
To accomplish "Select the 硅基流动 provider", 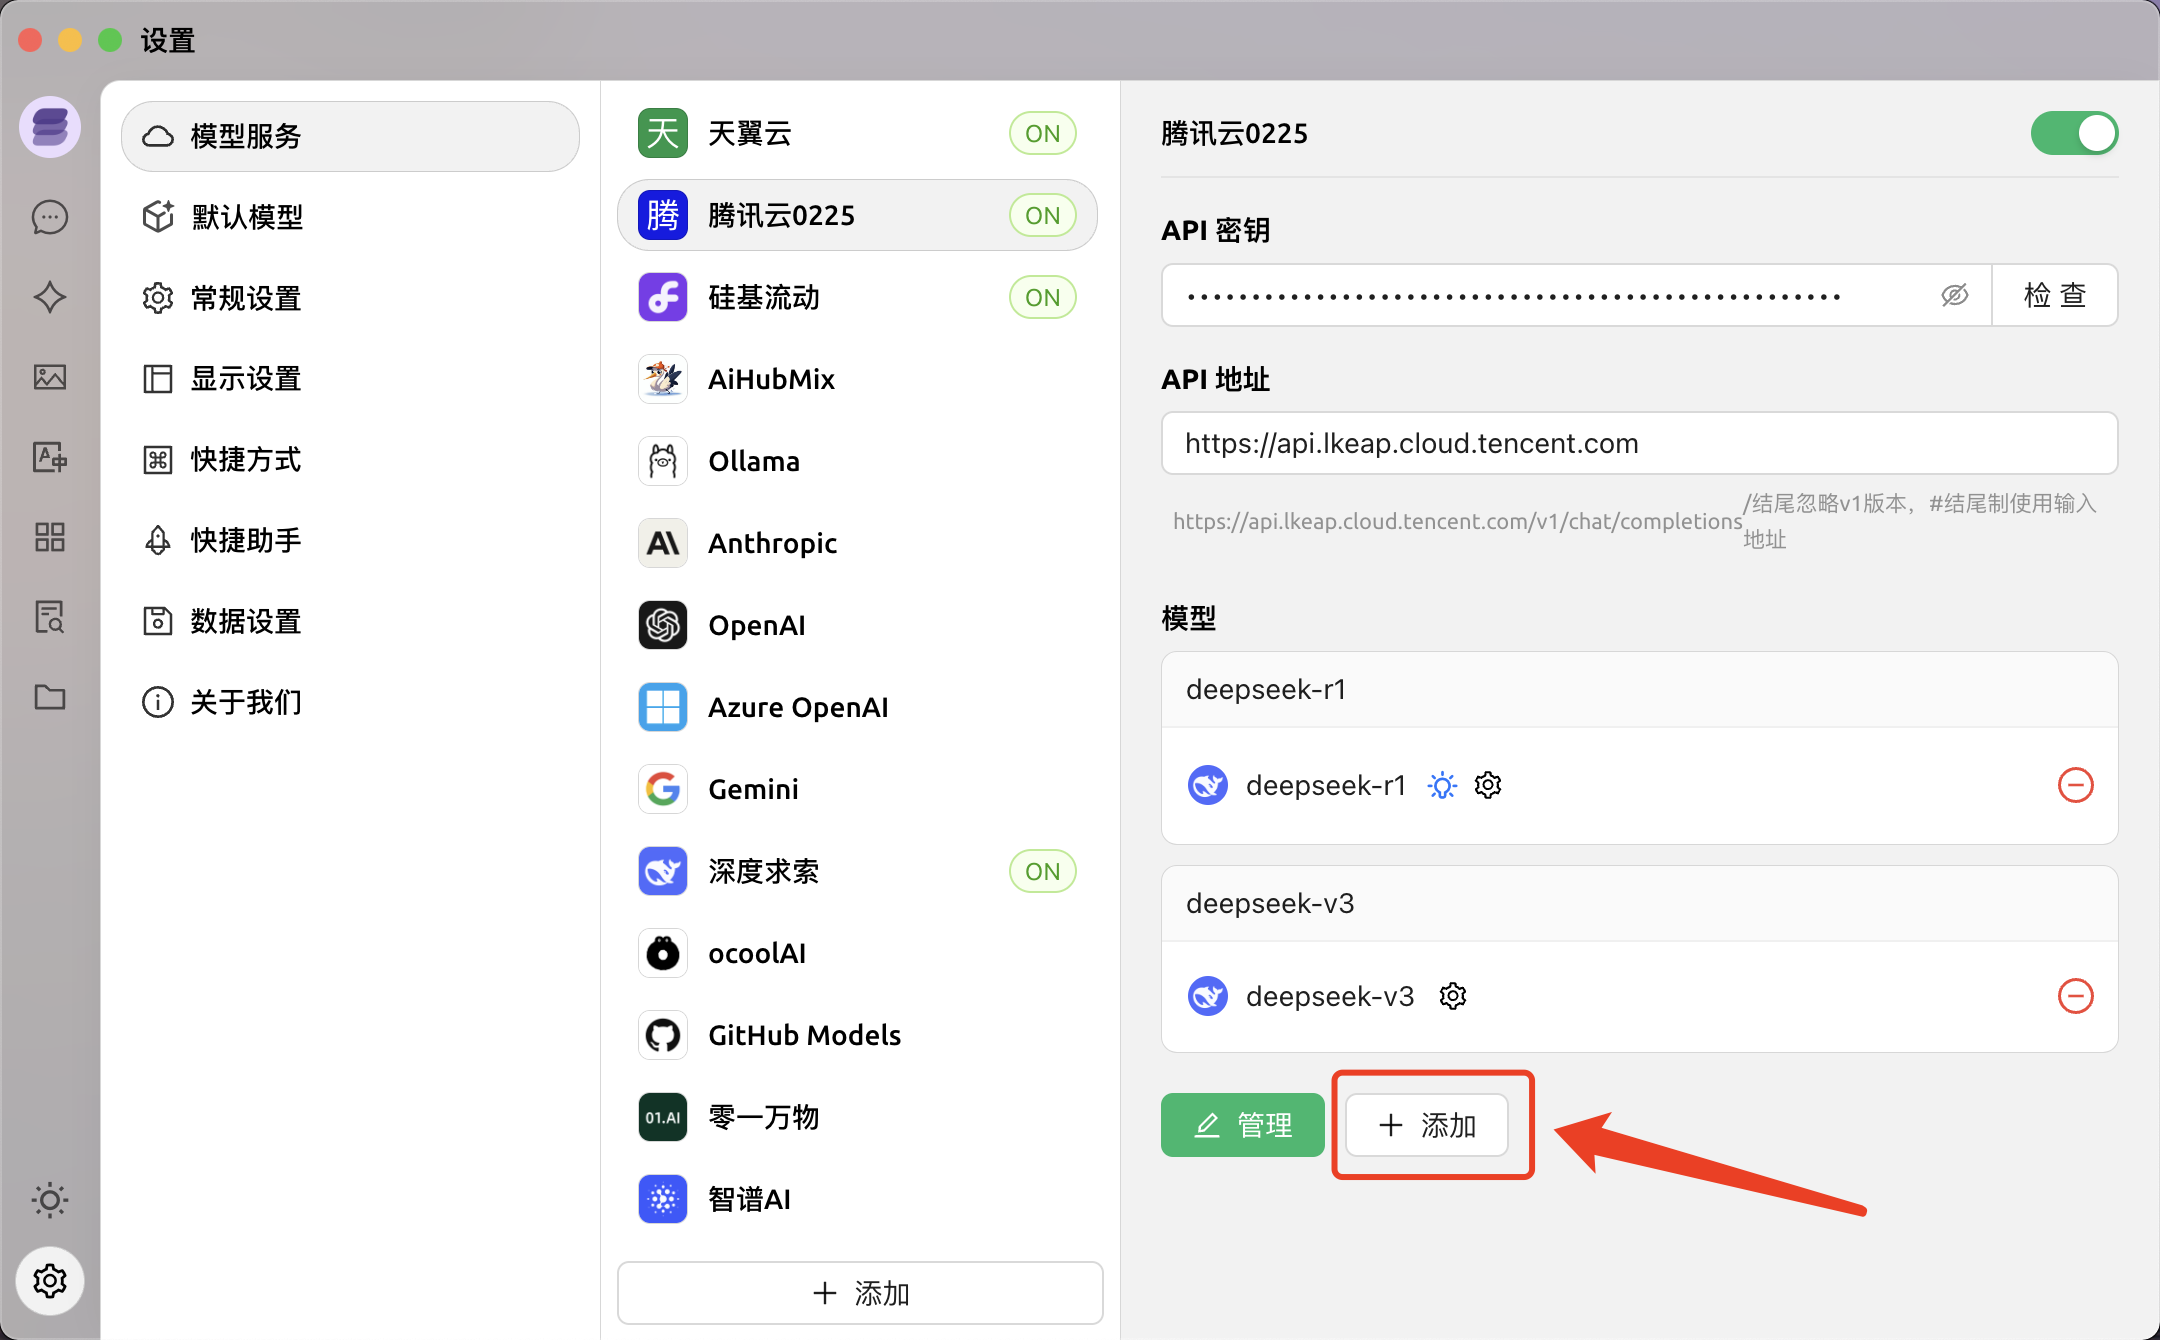I will [764, 297].
